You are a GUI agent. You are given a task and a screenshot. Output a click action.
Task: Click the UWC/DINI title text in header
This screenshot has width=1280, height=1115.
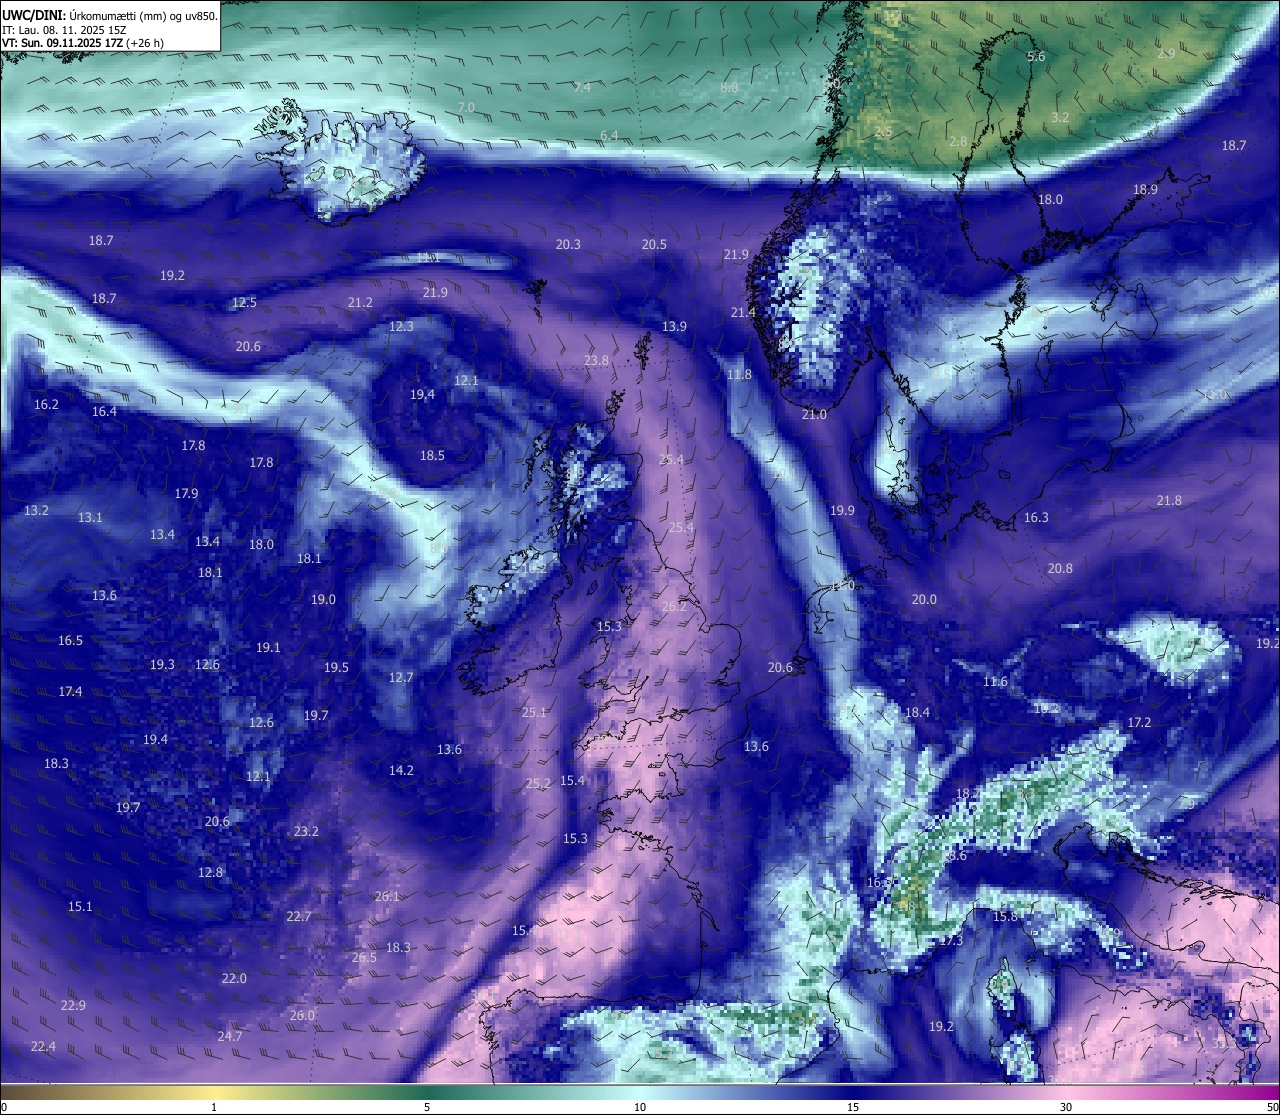click(33, 15)
